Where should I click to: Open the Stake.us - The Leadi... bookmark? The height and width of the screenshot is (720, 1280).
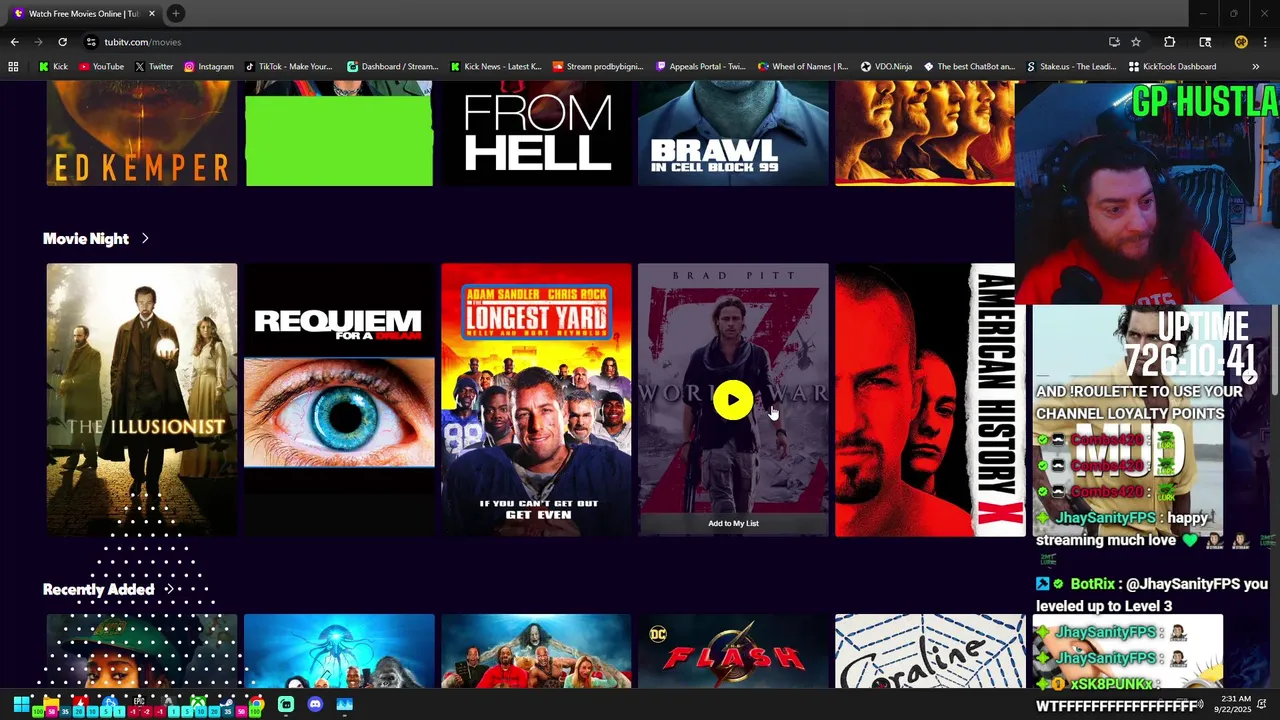click(x=1071, y=67)
